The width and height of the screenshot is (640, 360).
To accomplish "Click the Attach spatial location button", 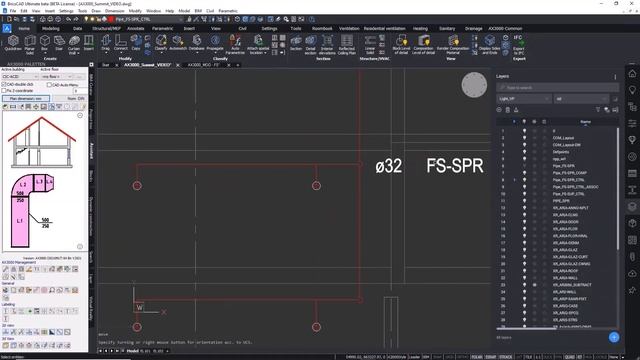I will (x=258, y=45).
